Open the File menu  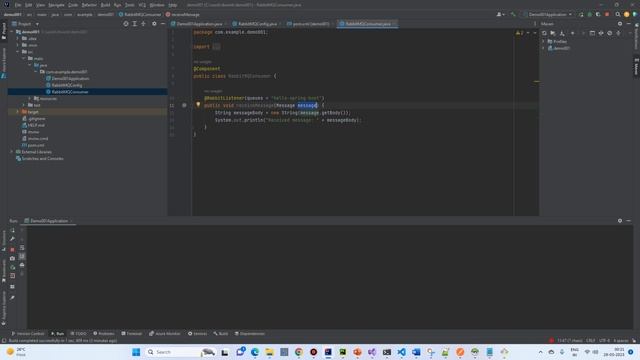pos(18,5)
